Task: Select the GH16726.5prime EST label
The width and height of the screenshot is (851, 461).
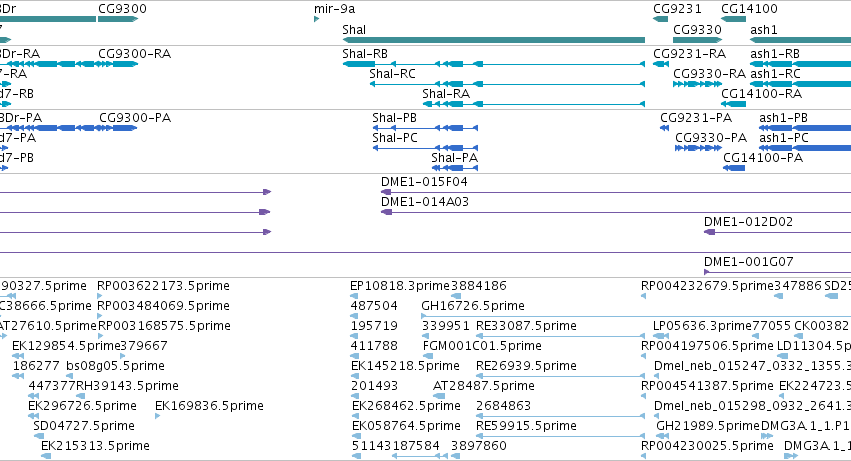Action: pos(473,306)
